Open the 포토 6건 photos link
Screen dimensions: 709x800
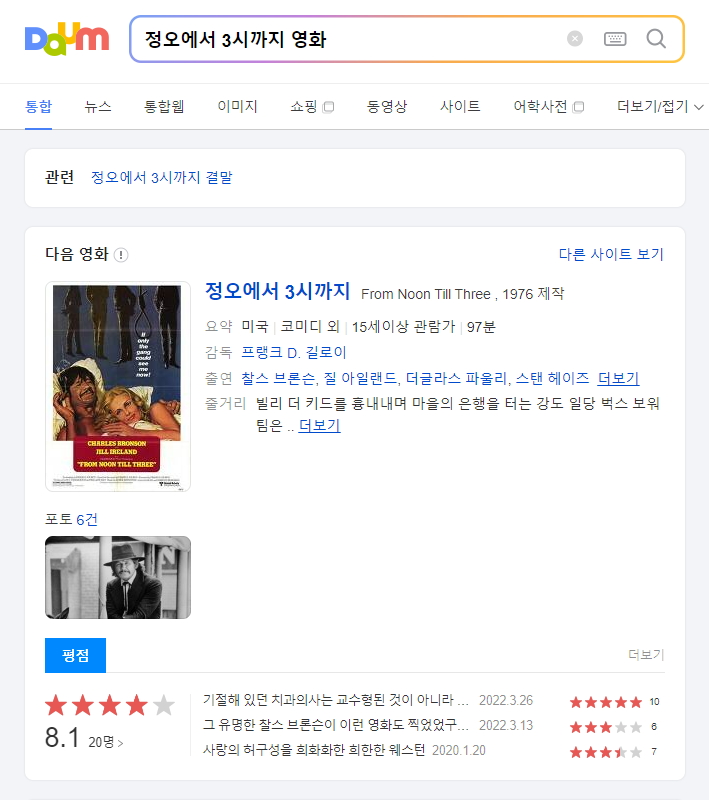tap(71, 519)
